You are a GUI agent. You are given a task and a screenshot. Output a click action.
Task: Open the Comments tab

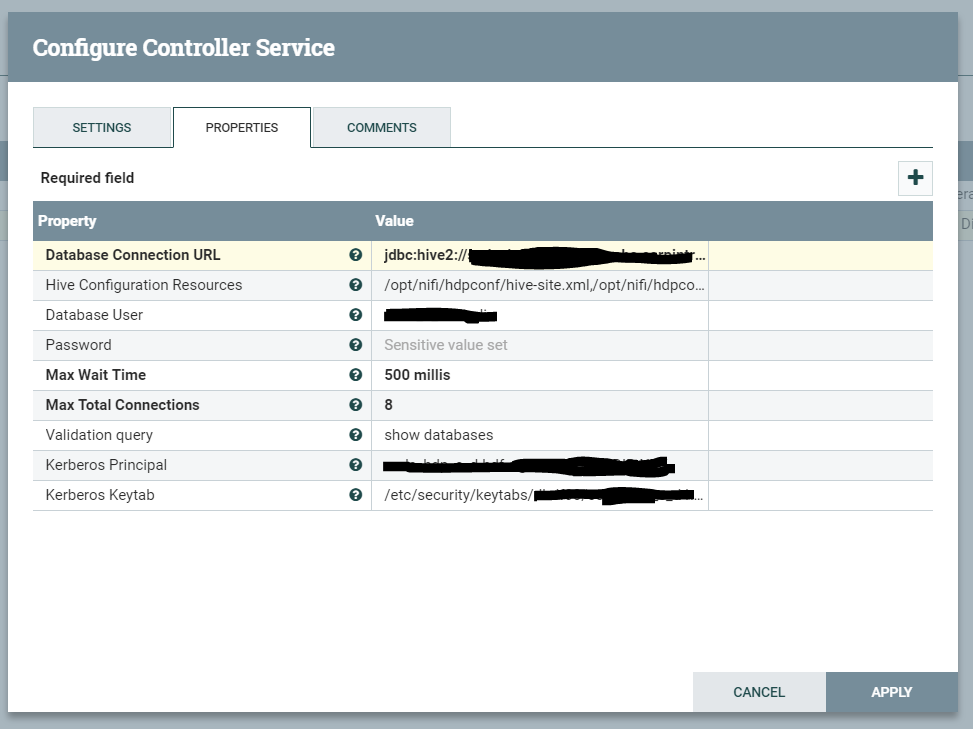382,128
